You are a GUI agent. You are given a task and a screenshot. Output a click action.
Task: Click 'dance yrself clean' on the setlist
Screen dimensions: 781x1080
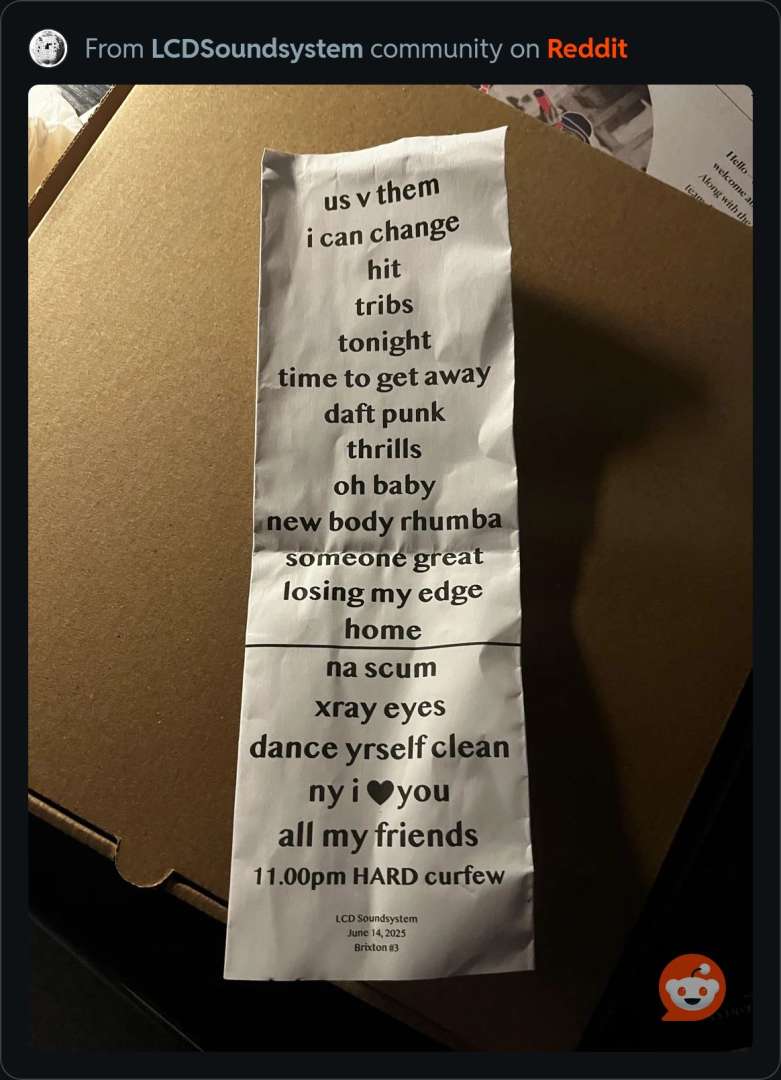pyautogui.click(x=379, y=749)
